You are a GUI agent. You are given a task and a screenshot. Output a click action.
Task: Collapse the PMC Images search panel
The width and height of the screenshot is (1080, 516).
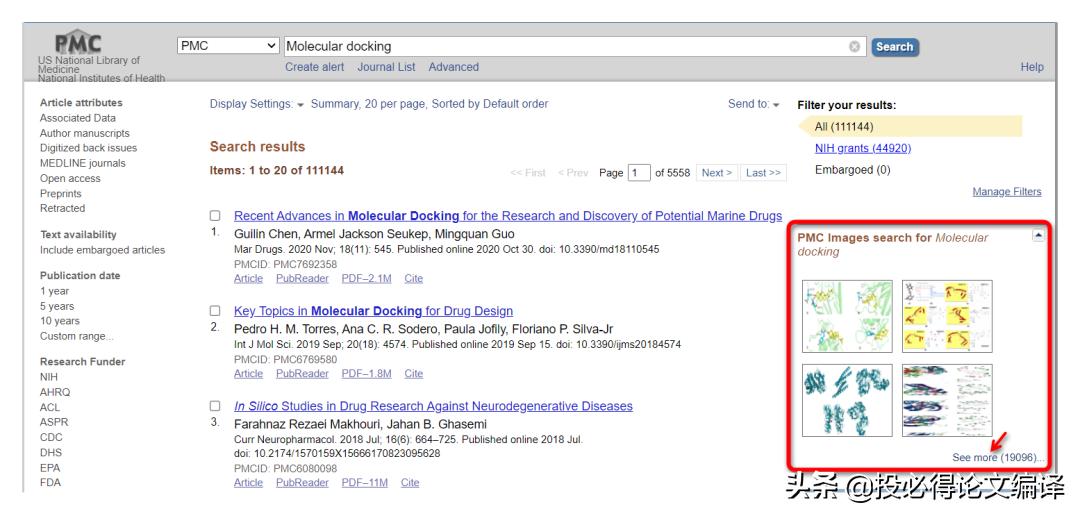point(1039,236)
